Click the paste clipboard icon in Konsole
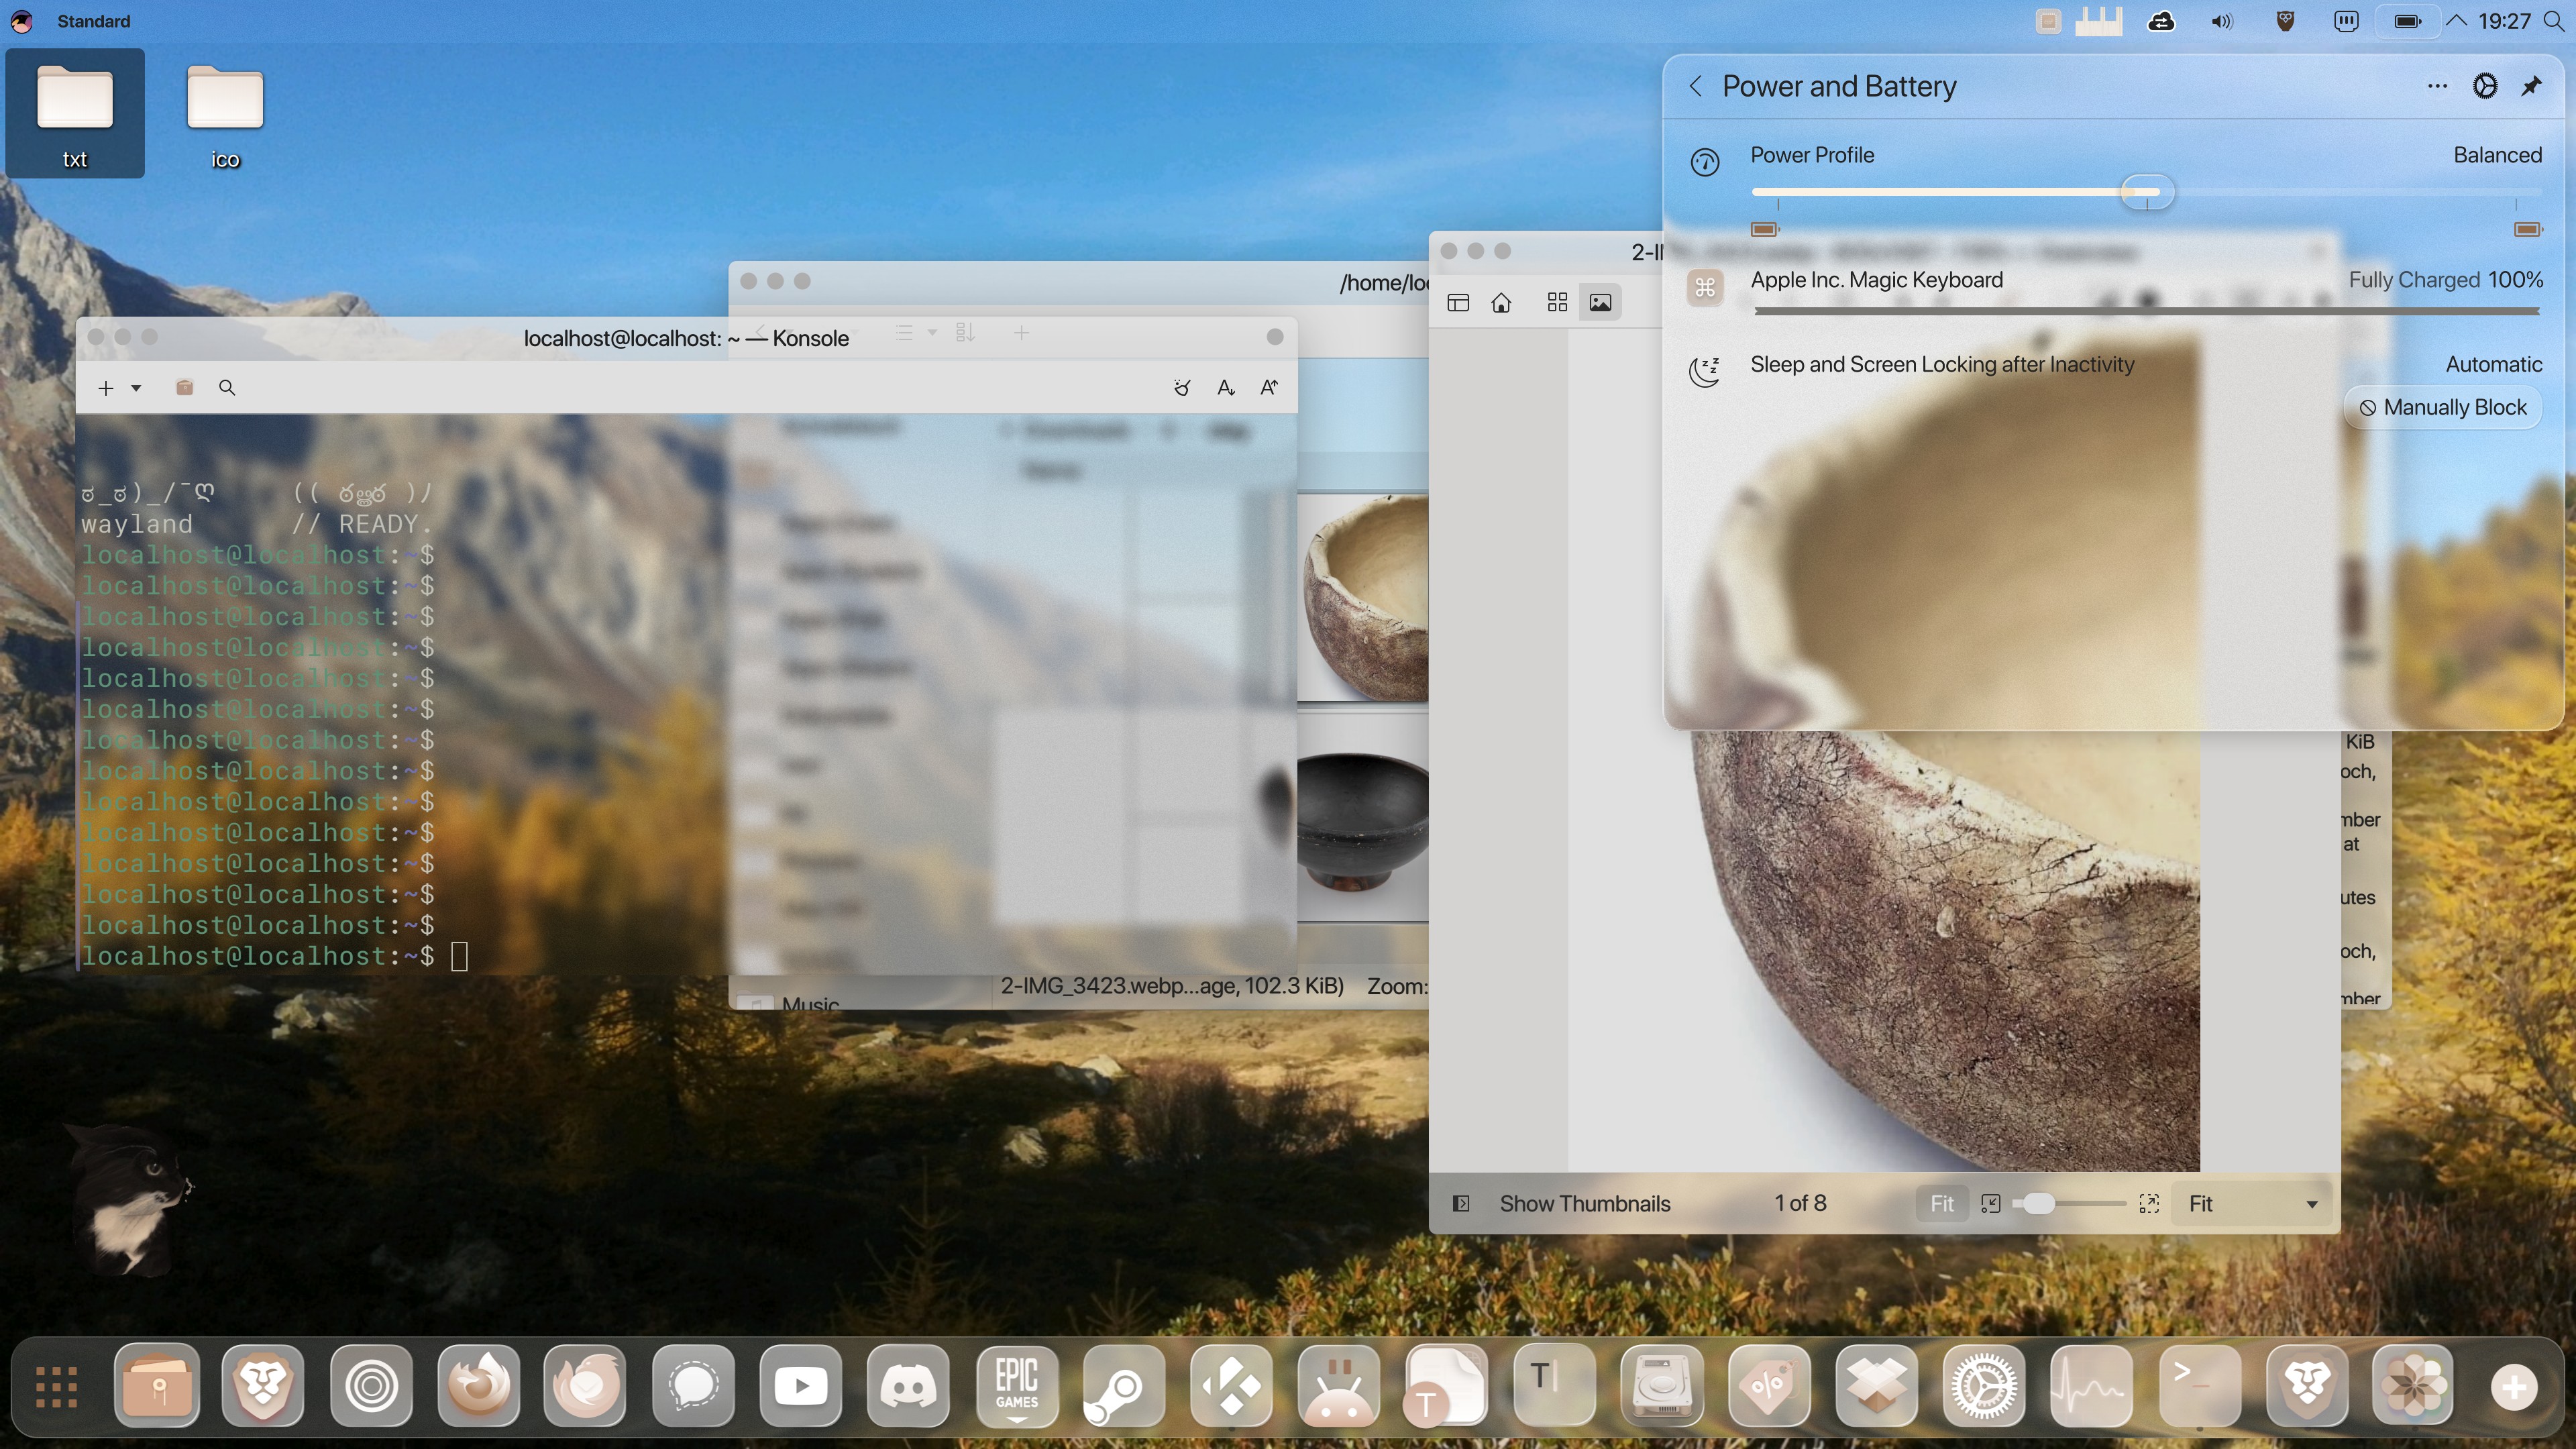 (184, 388)
